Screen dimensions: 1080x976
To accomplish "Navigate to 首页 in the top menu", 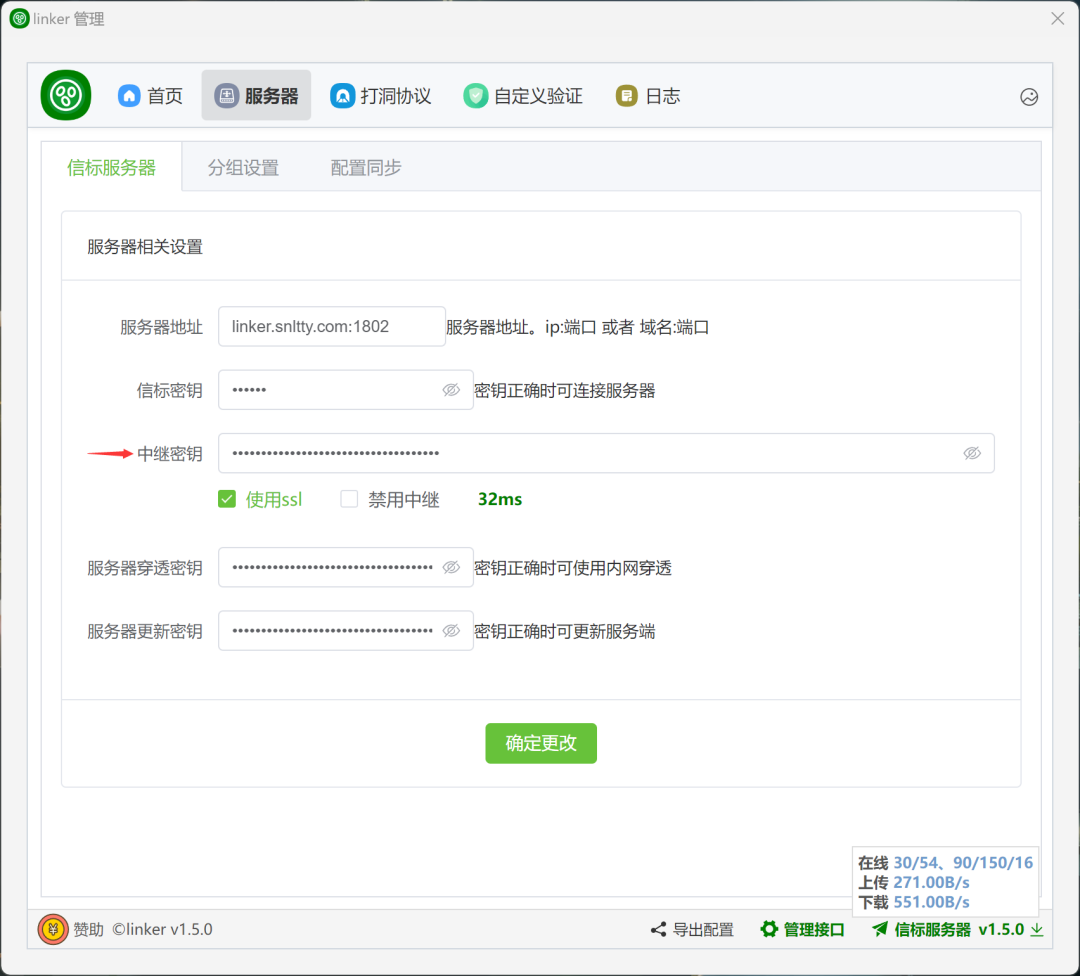I will (150, 96).
